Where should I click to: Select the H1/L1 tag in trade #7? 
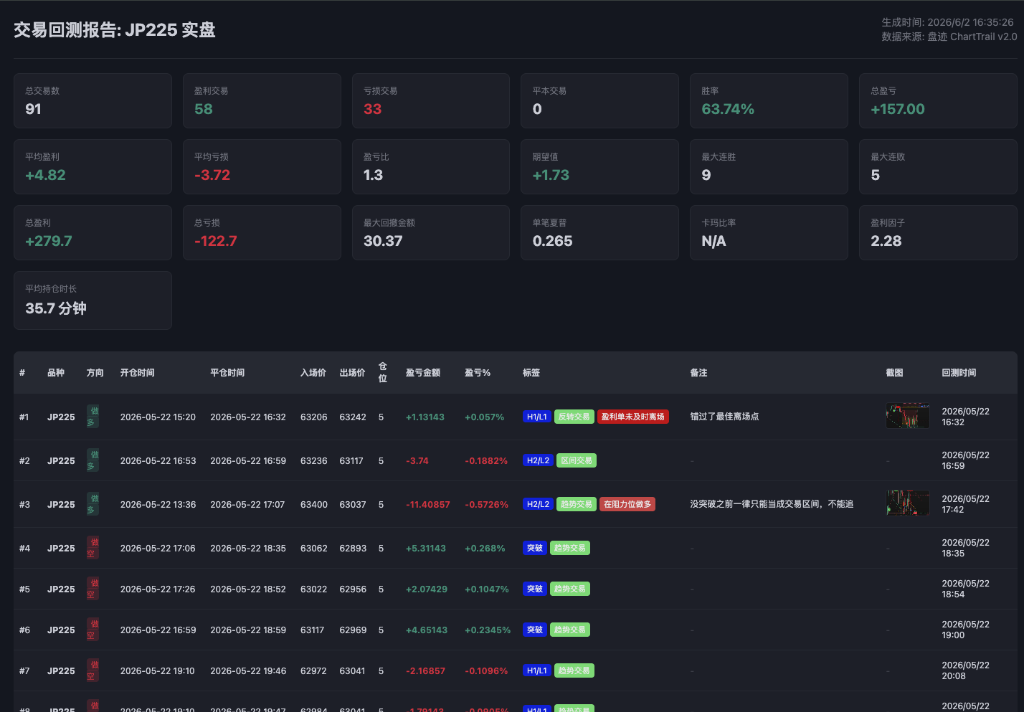point(537,671)
